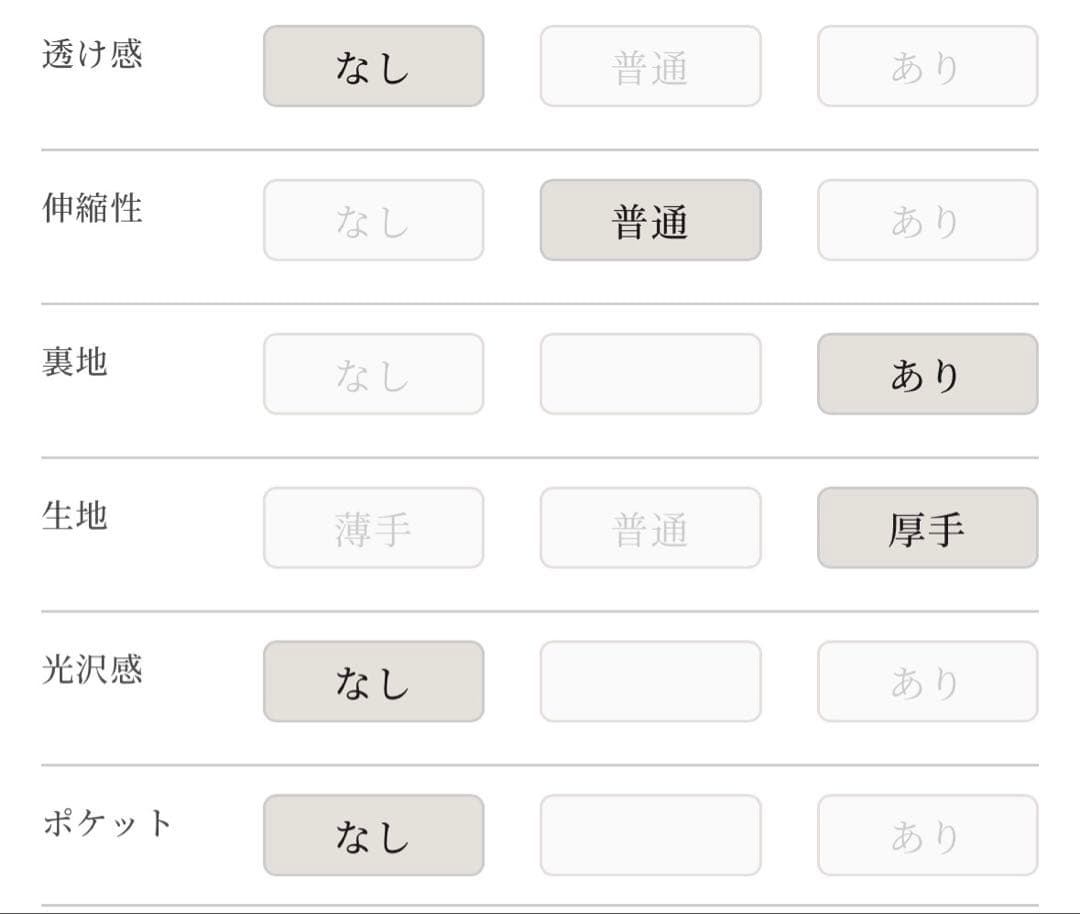The width and height of the screenshot is (1080, 914).
Task: Mark 光沢感 as あり
Action: (x=927, y=682)
